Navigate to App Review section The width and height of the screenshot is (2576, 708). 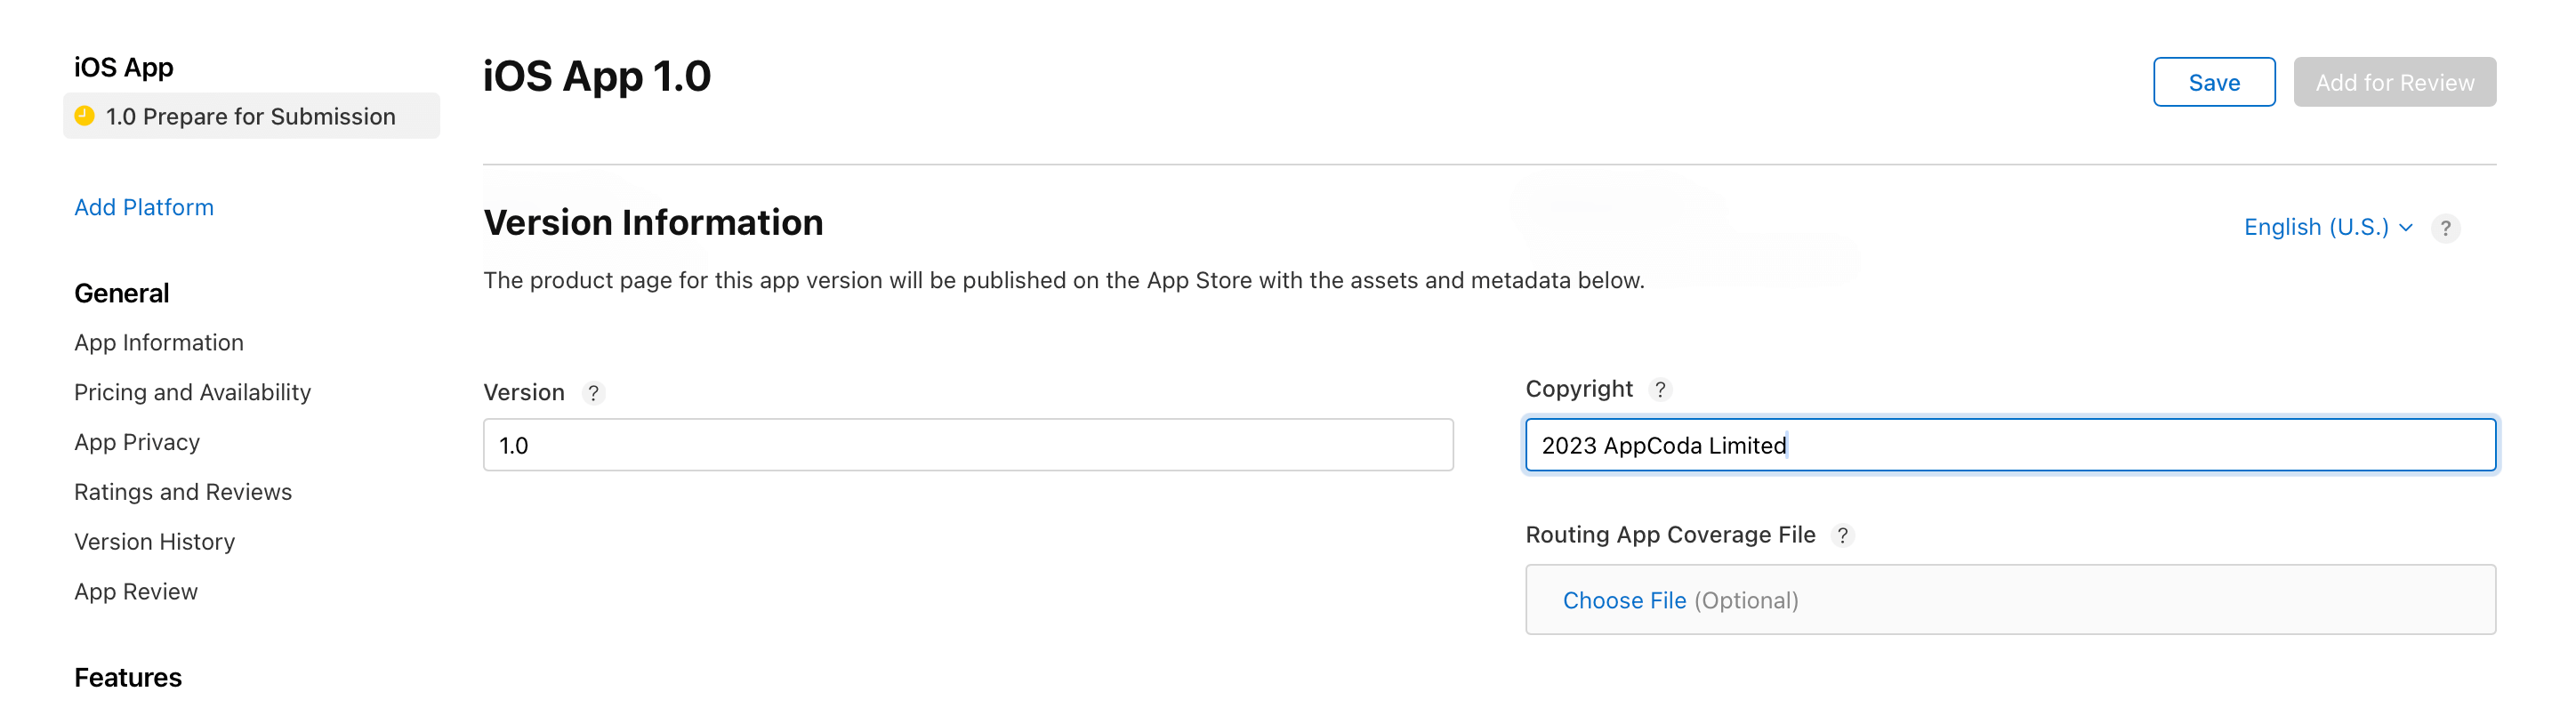(x=136, y=591)
